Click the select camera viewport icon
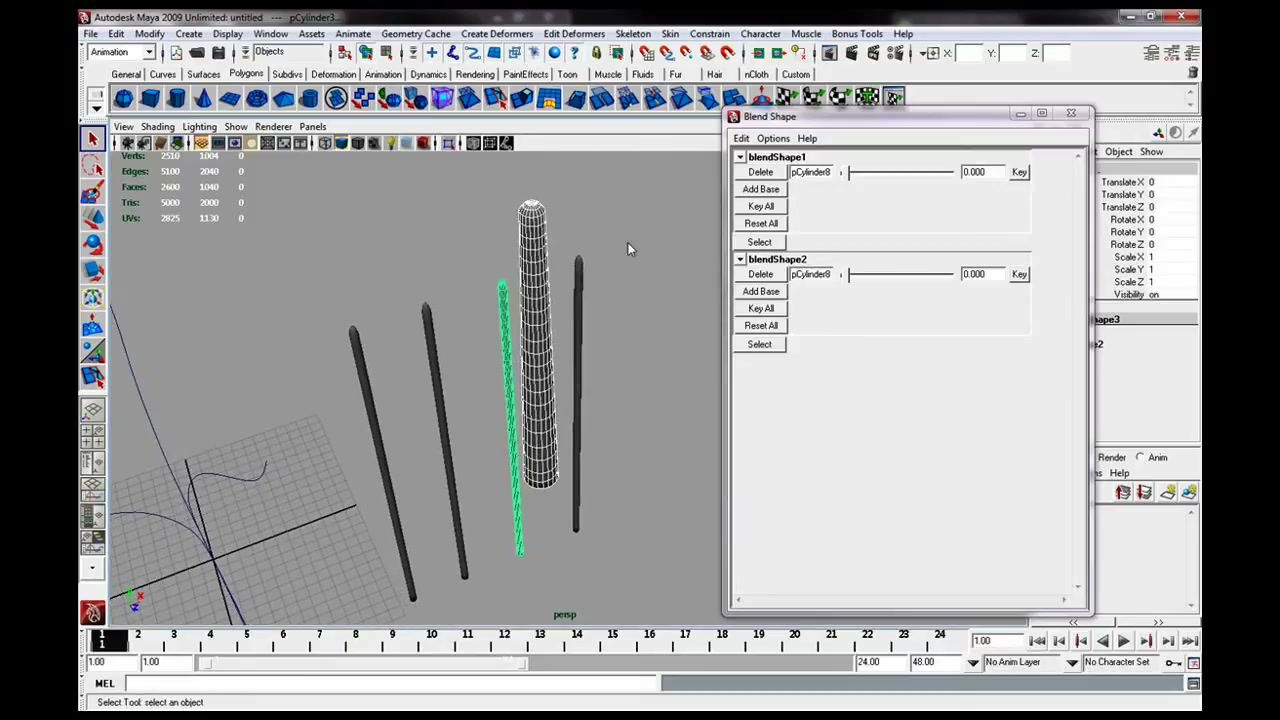This screenshot has height=720, width=1280. click(x=128, y=143)
